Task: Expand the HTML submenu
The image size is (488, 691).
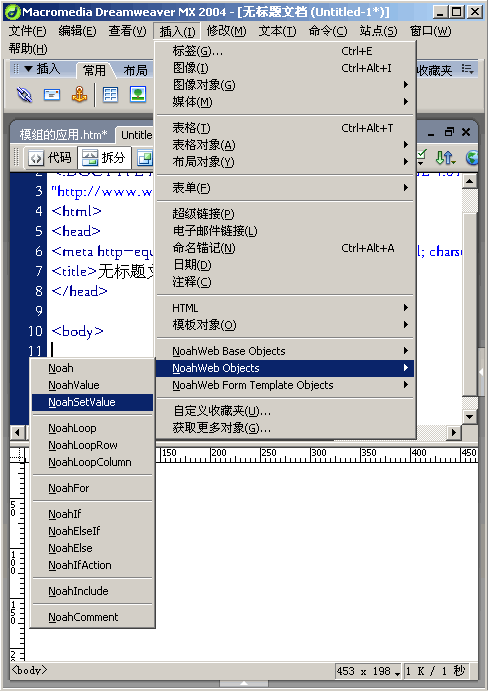Action: [285, 308]
